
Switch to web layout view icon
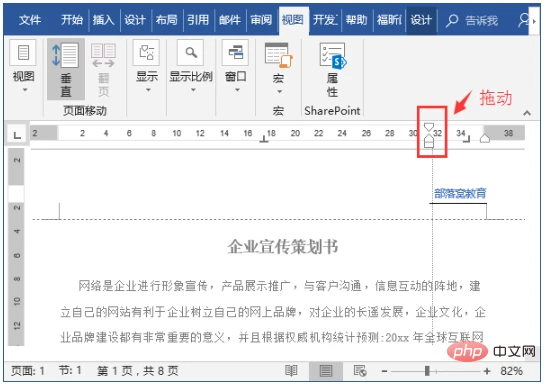[360, 371]
